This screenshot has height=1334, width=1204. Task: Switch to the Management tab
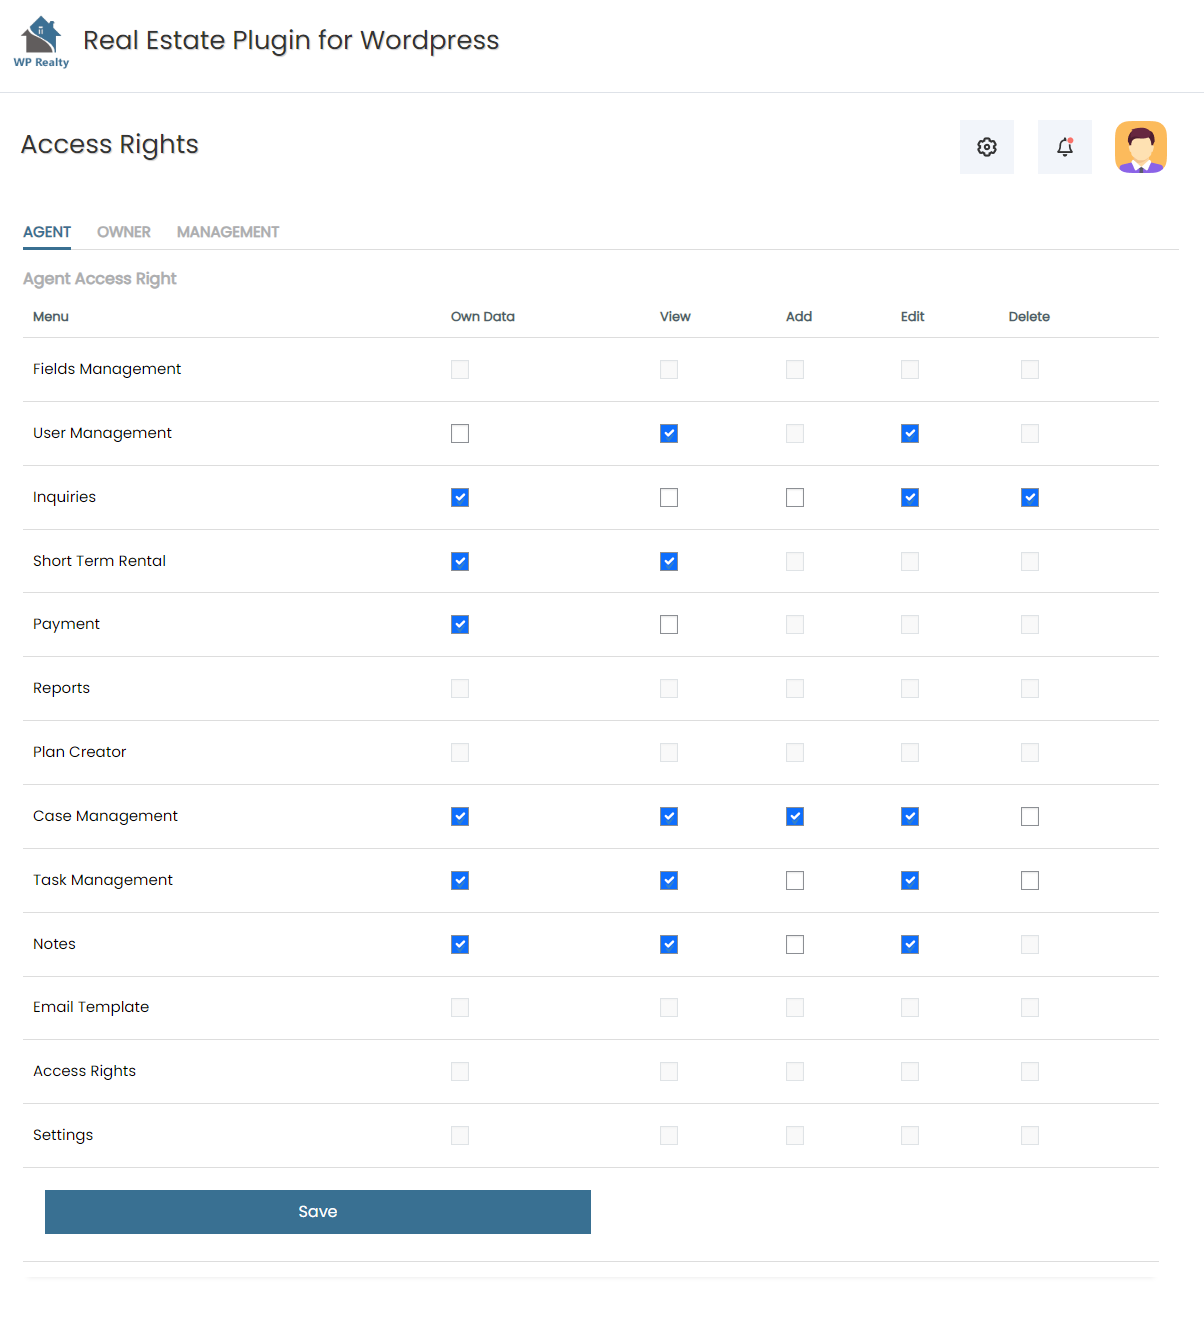pos(228,232)
